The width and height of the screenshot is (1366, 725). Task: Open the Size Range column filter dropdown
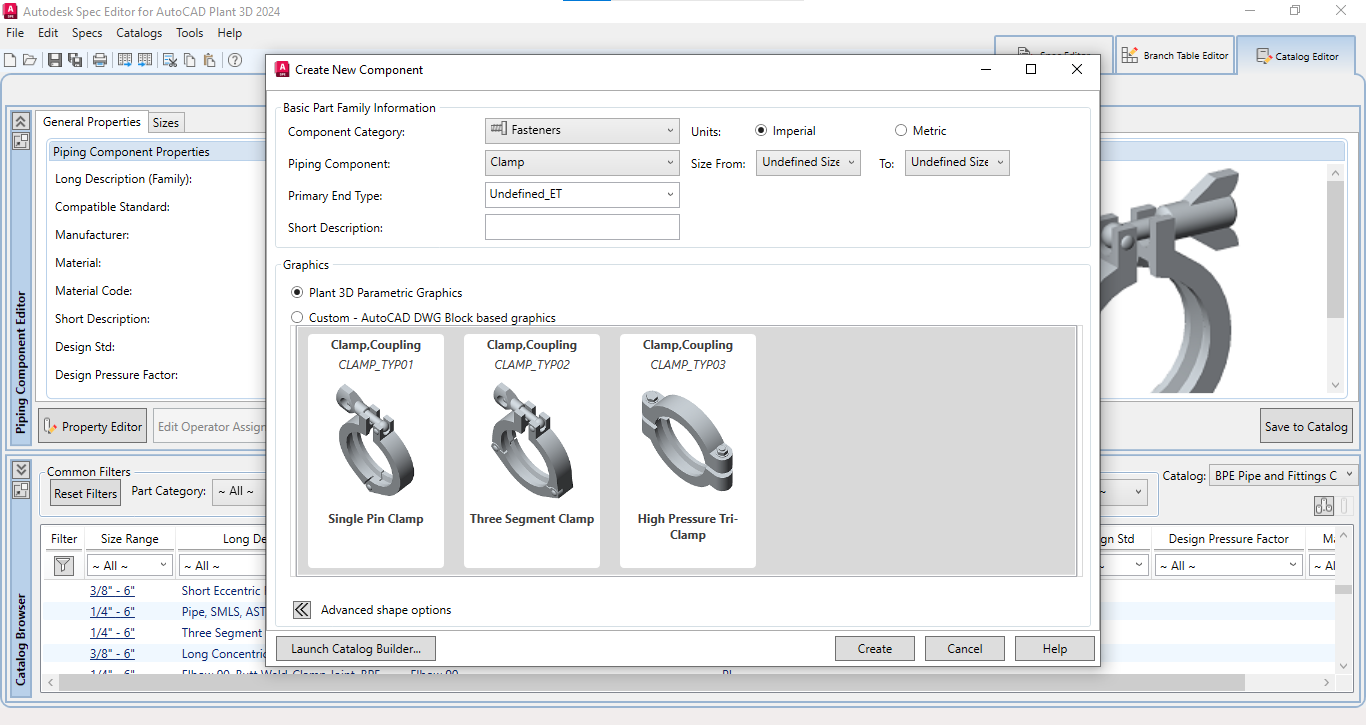point(128,566)
